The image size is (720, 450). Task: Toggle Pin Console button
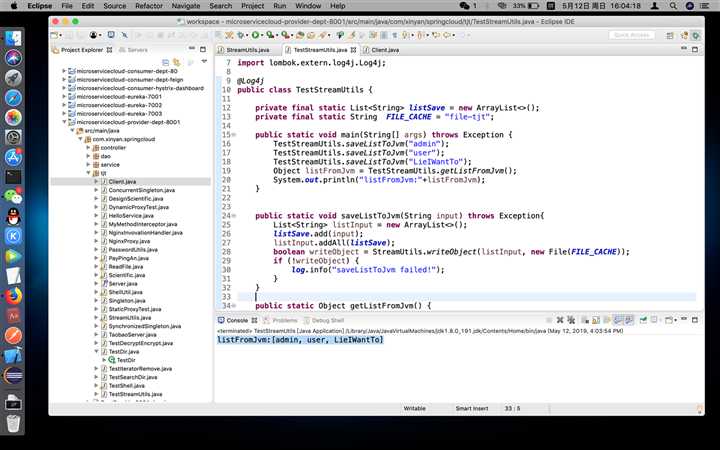pyautogui.click(x=643, y=320)
